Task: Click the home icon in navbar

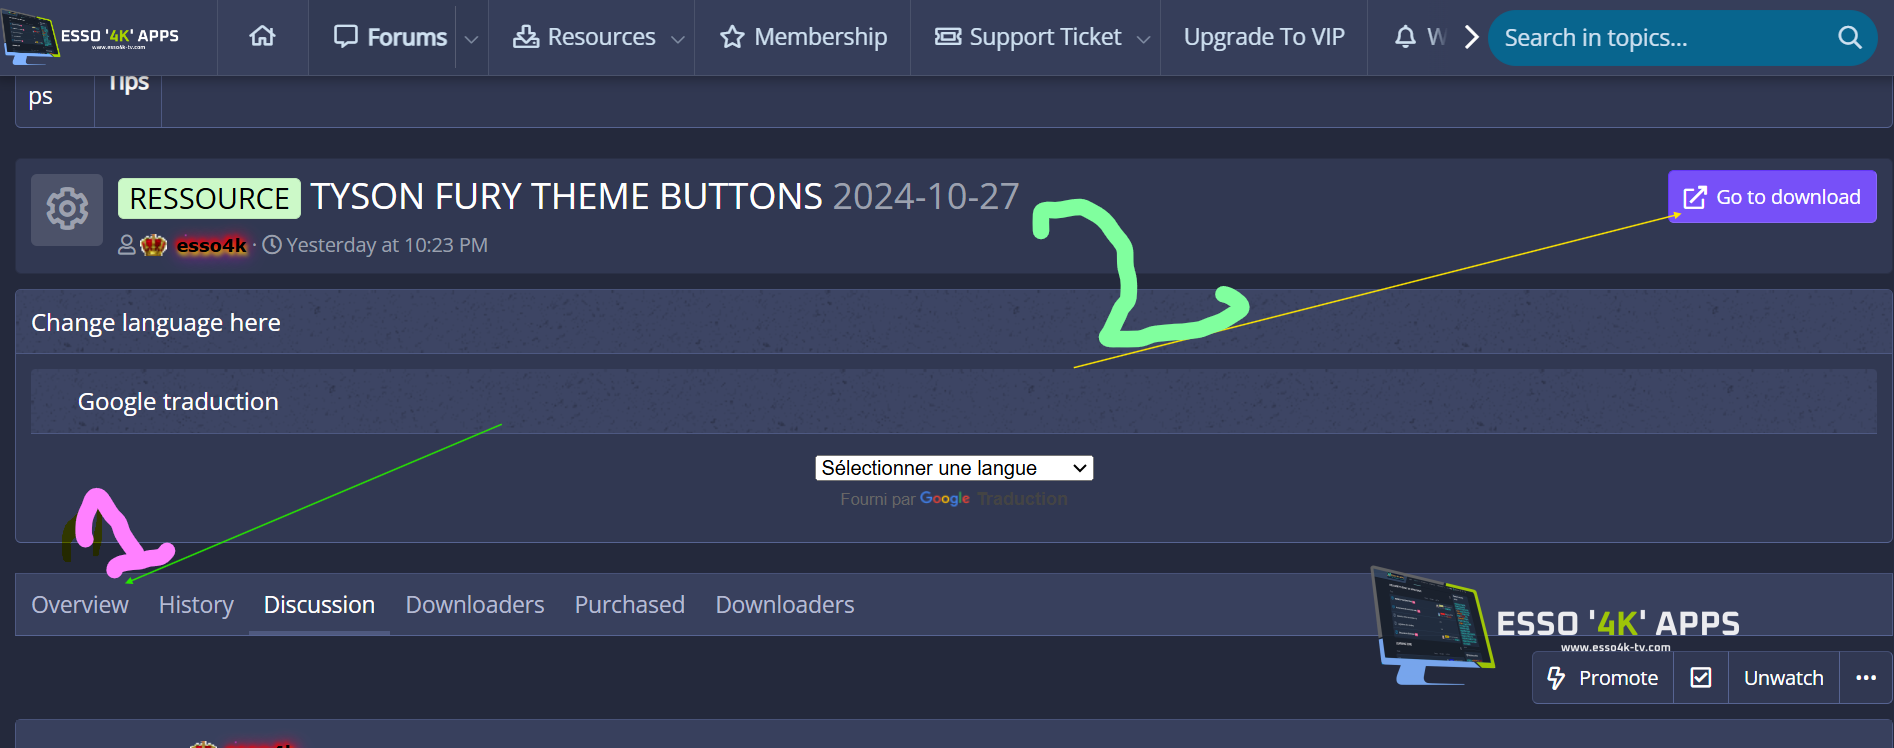Action: (262, 37)
